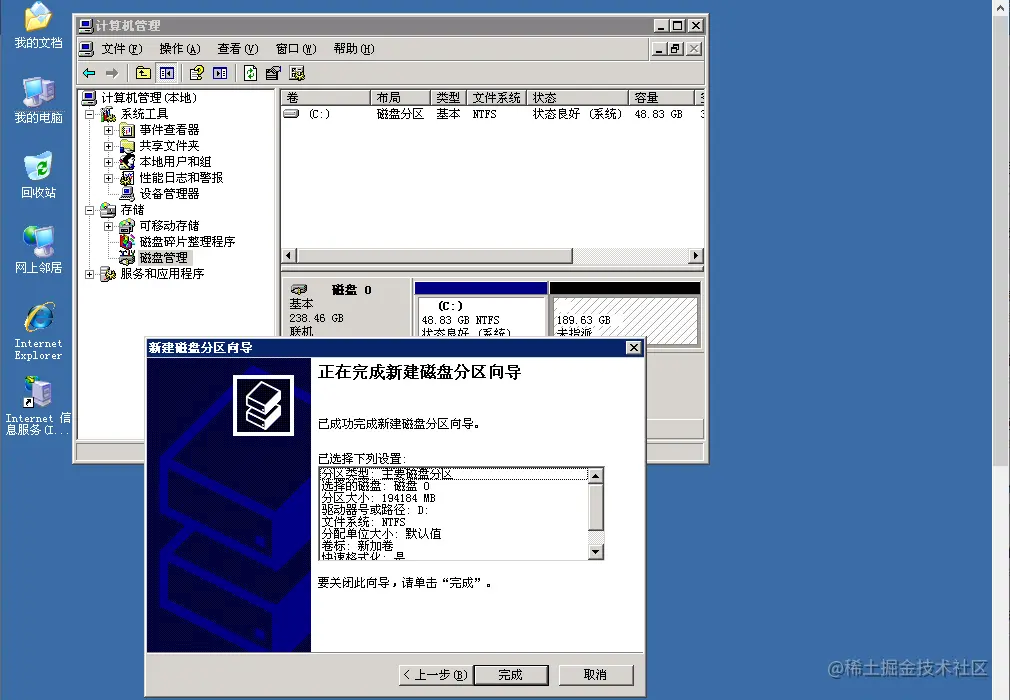Expand the 事件查看器 tree node
The width and height of the screenshot is (1010, 700).
point(108,131)
